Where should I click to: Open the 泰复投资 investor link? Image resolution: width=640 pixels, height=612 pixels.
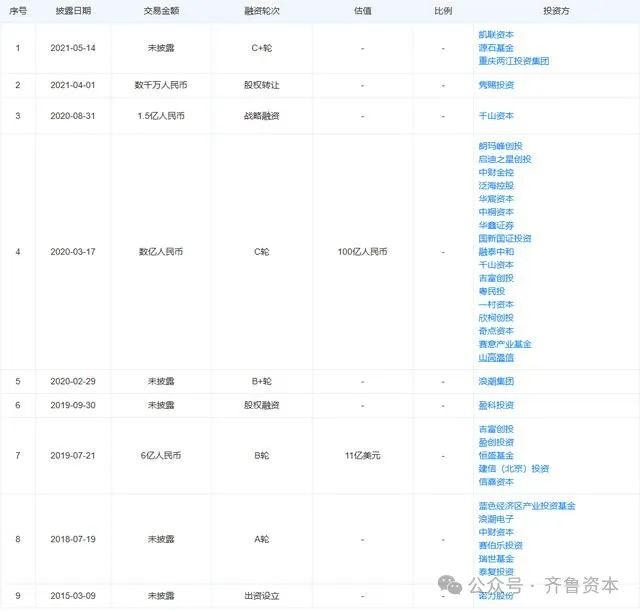click(x=496, y=572)
